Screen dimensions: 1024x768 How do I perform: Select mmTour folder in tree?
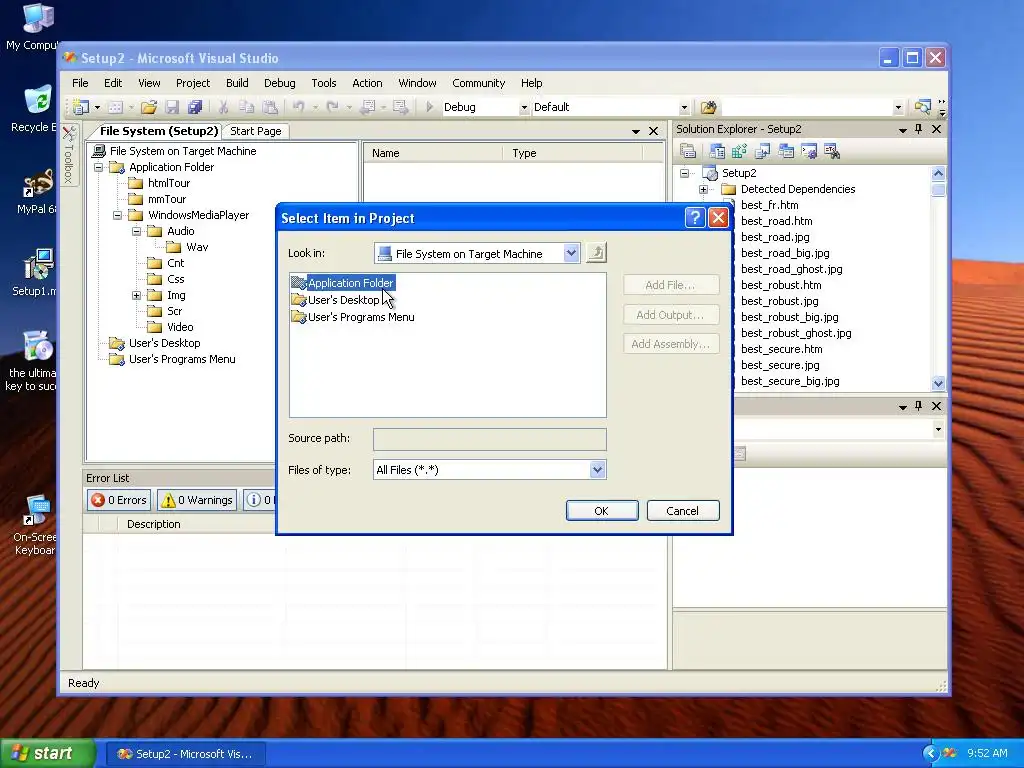167,199
